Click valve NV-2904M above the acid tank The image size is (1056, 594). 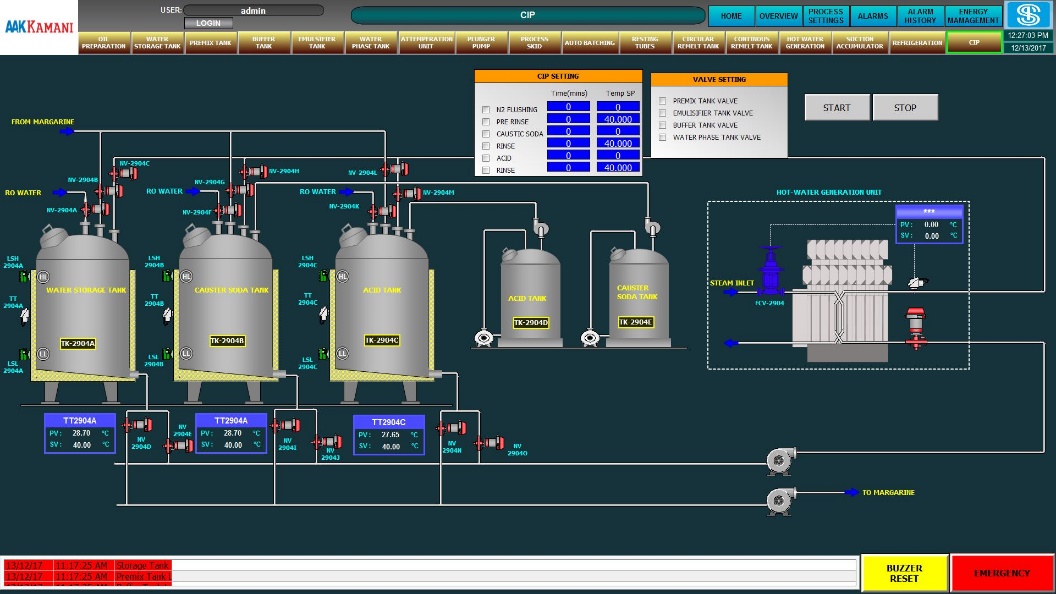coord(412,192)
